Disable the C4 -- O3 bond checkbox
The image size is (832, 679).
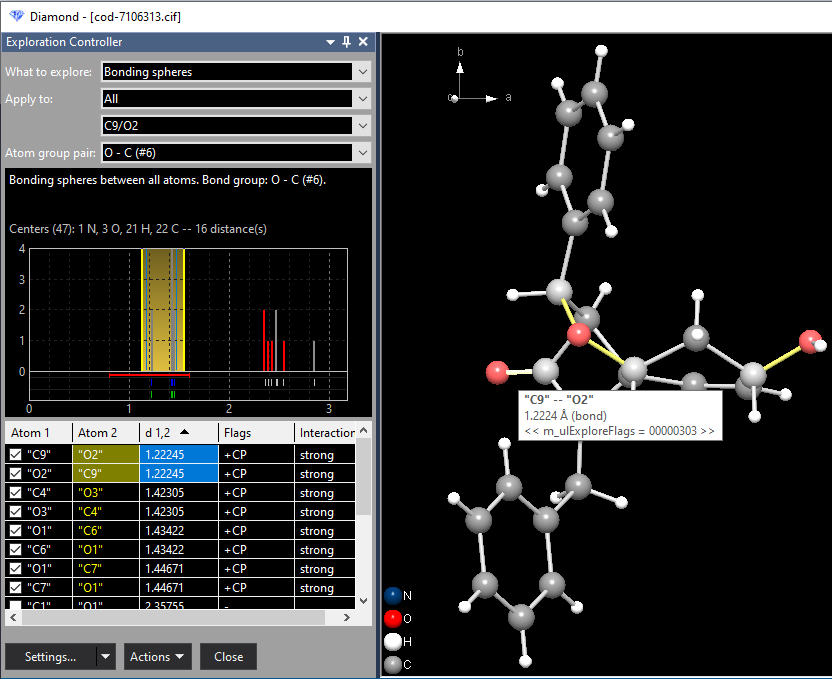click(14, 492)
